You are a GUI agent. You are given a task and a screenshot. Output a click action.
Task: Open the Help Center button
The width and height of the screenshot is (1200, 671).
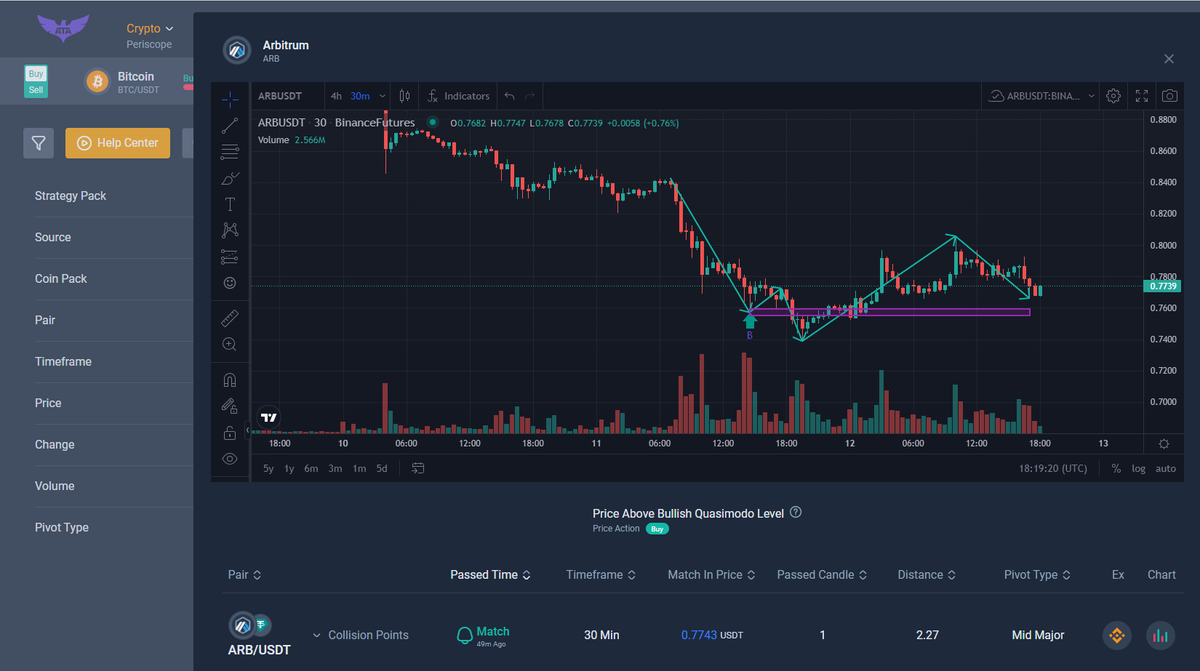click(x=118, y=143)
